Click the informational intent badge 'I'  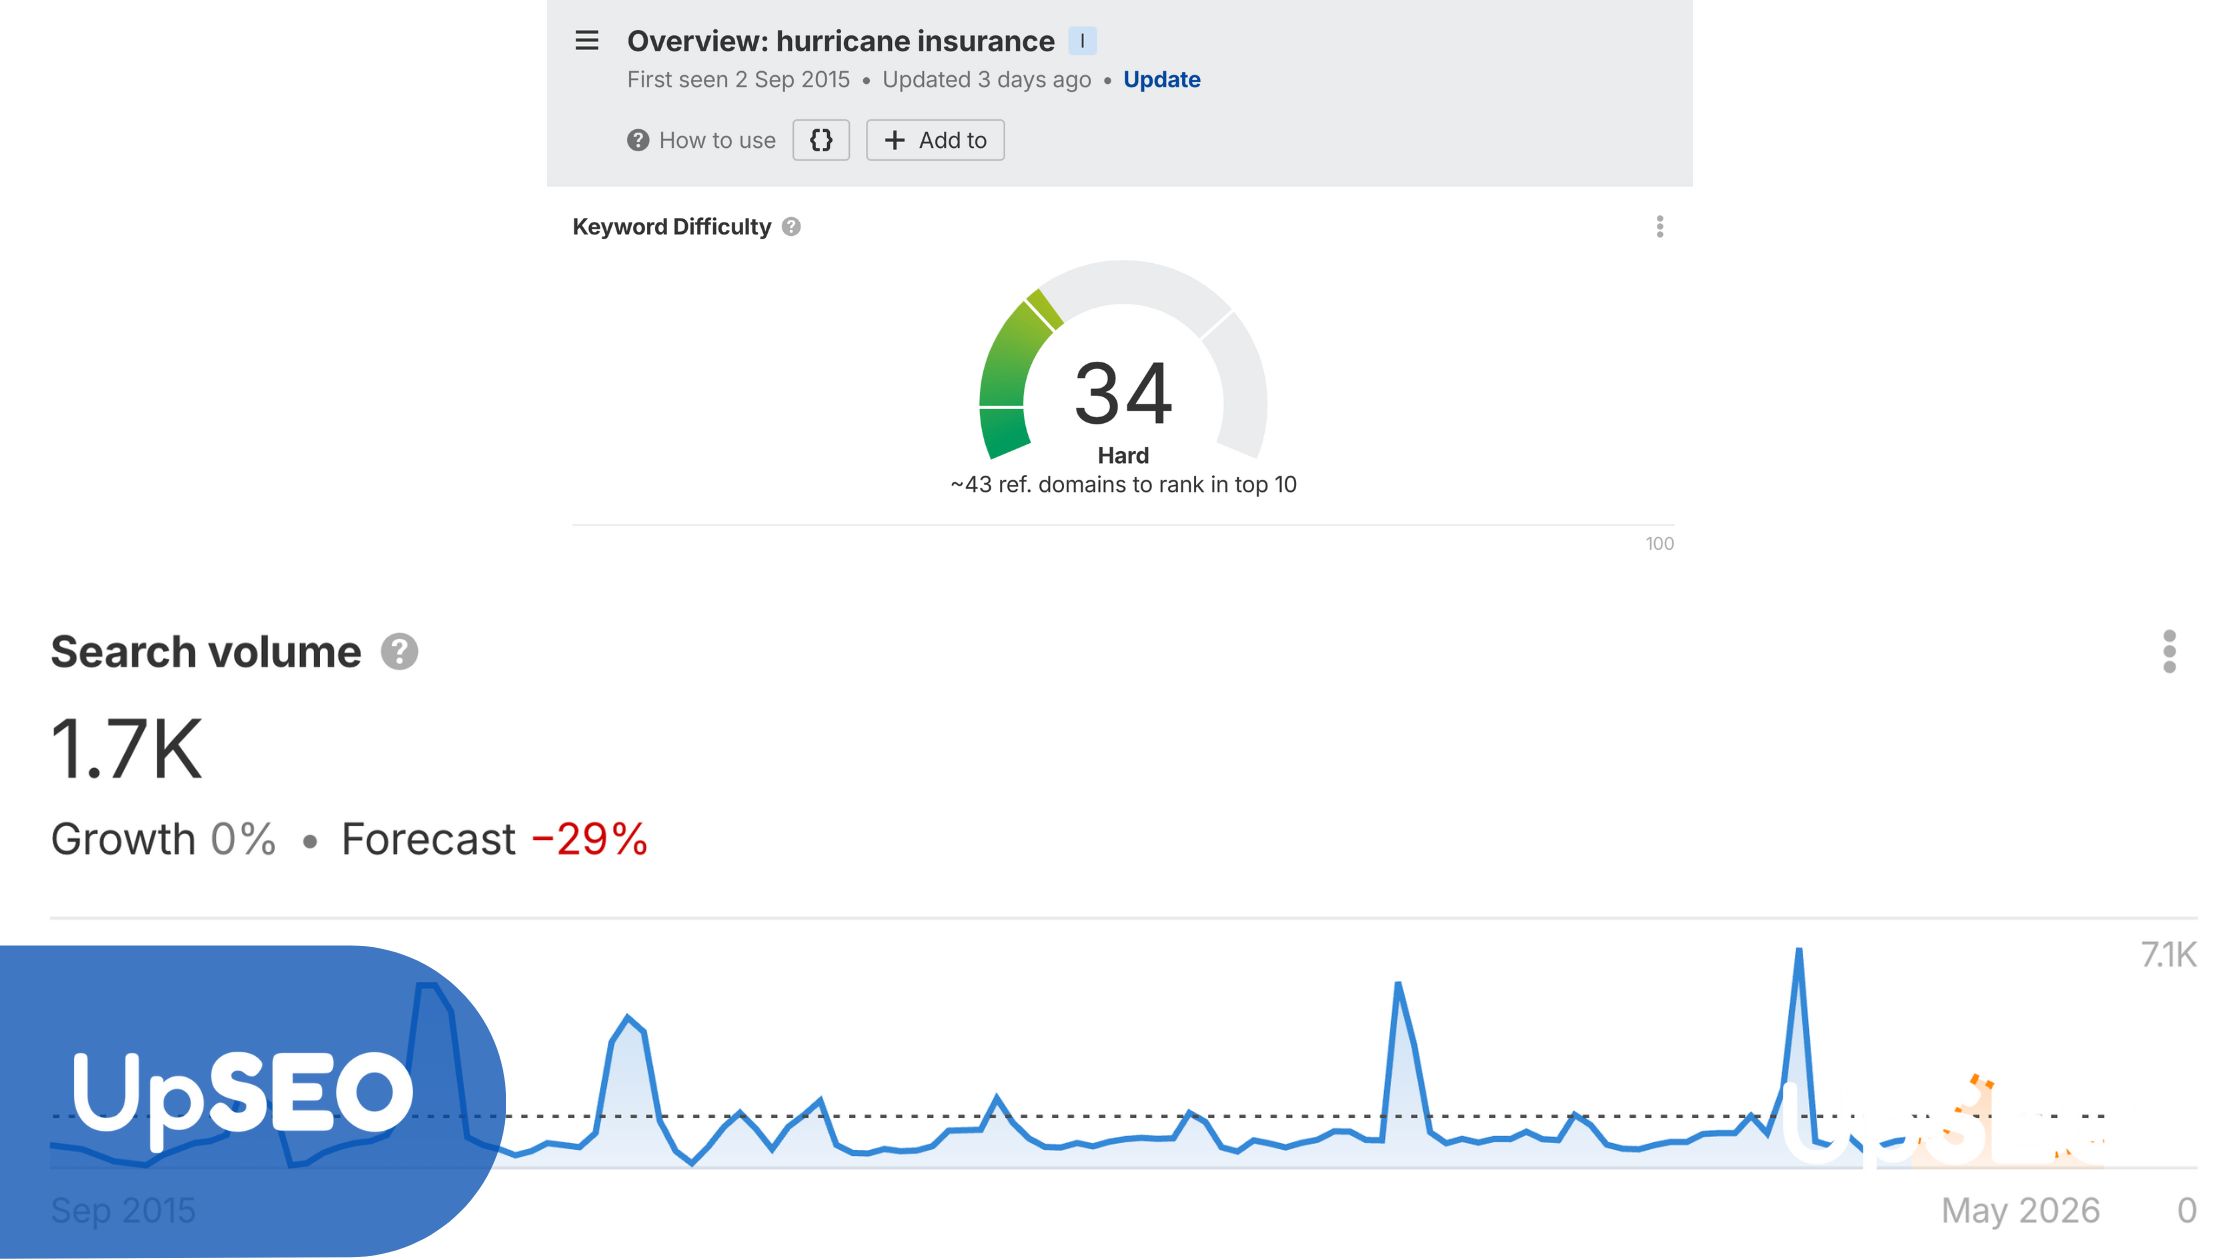(1082, 41)
